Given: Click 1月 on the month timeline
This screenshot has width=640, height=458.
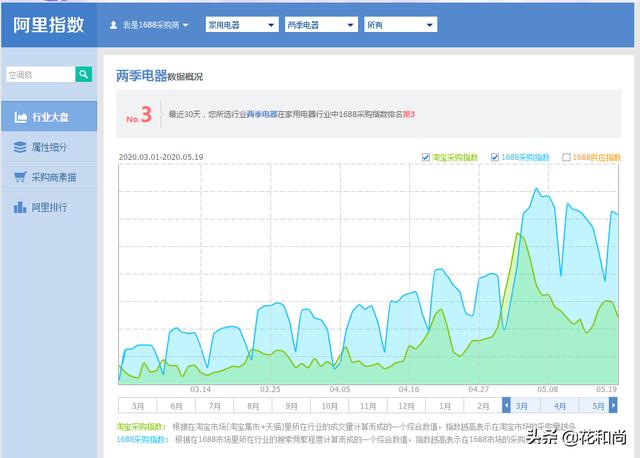Looking at the screenshot, I should (x=445, y=406).
